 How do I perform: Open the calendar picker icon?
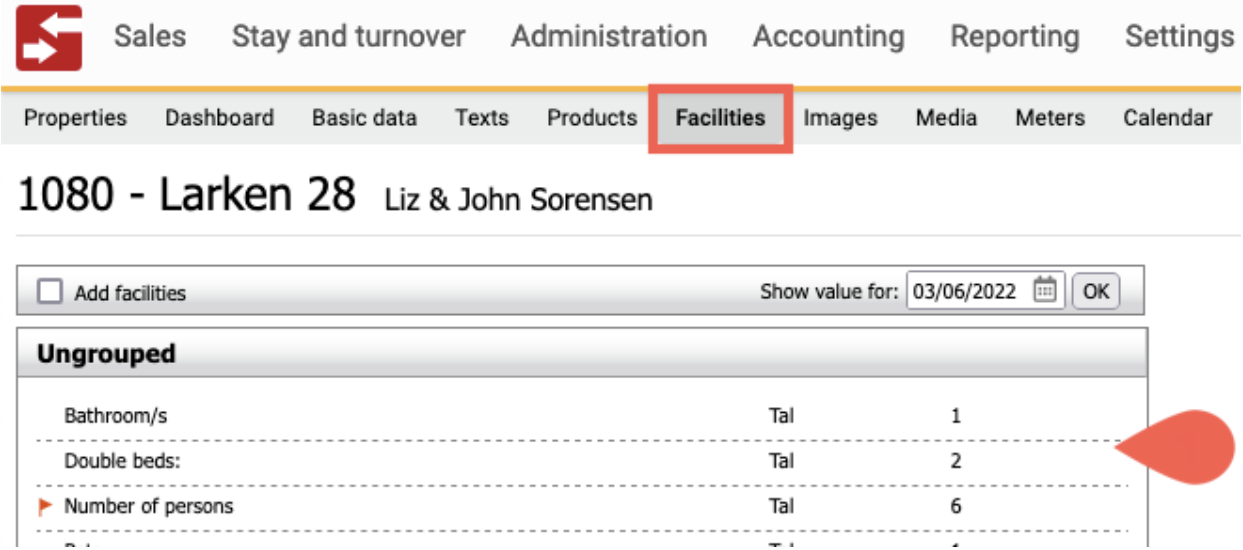1044,292
